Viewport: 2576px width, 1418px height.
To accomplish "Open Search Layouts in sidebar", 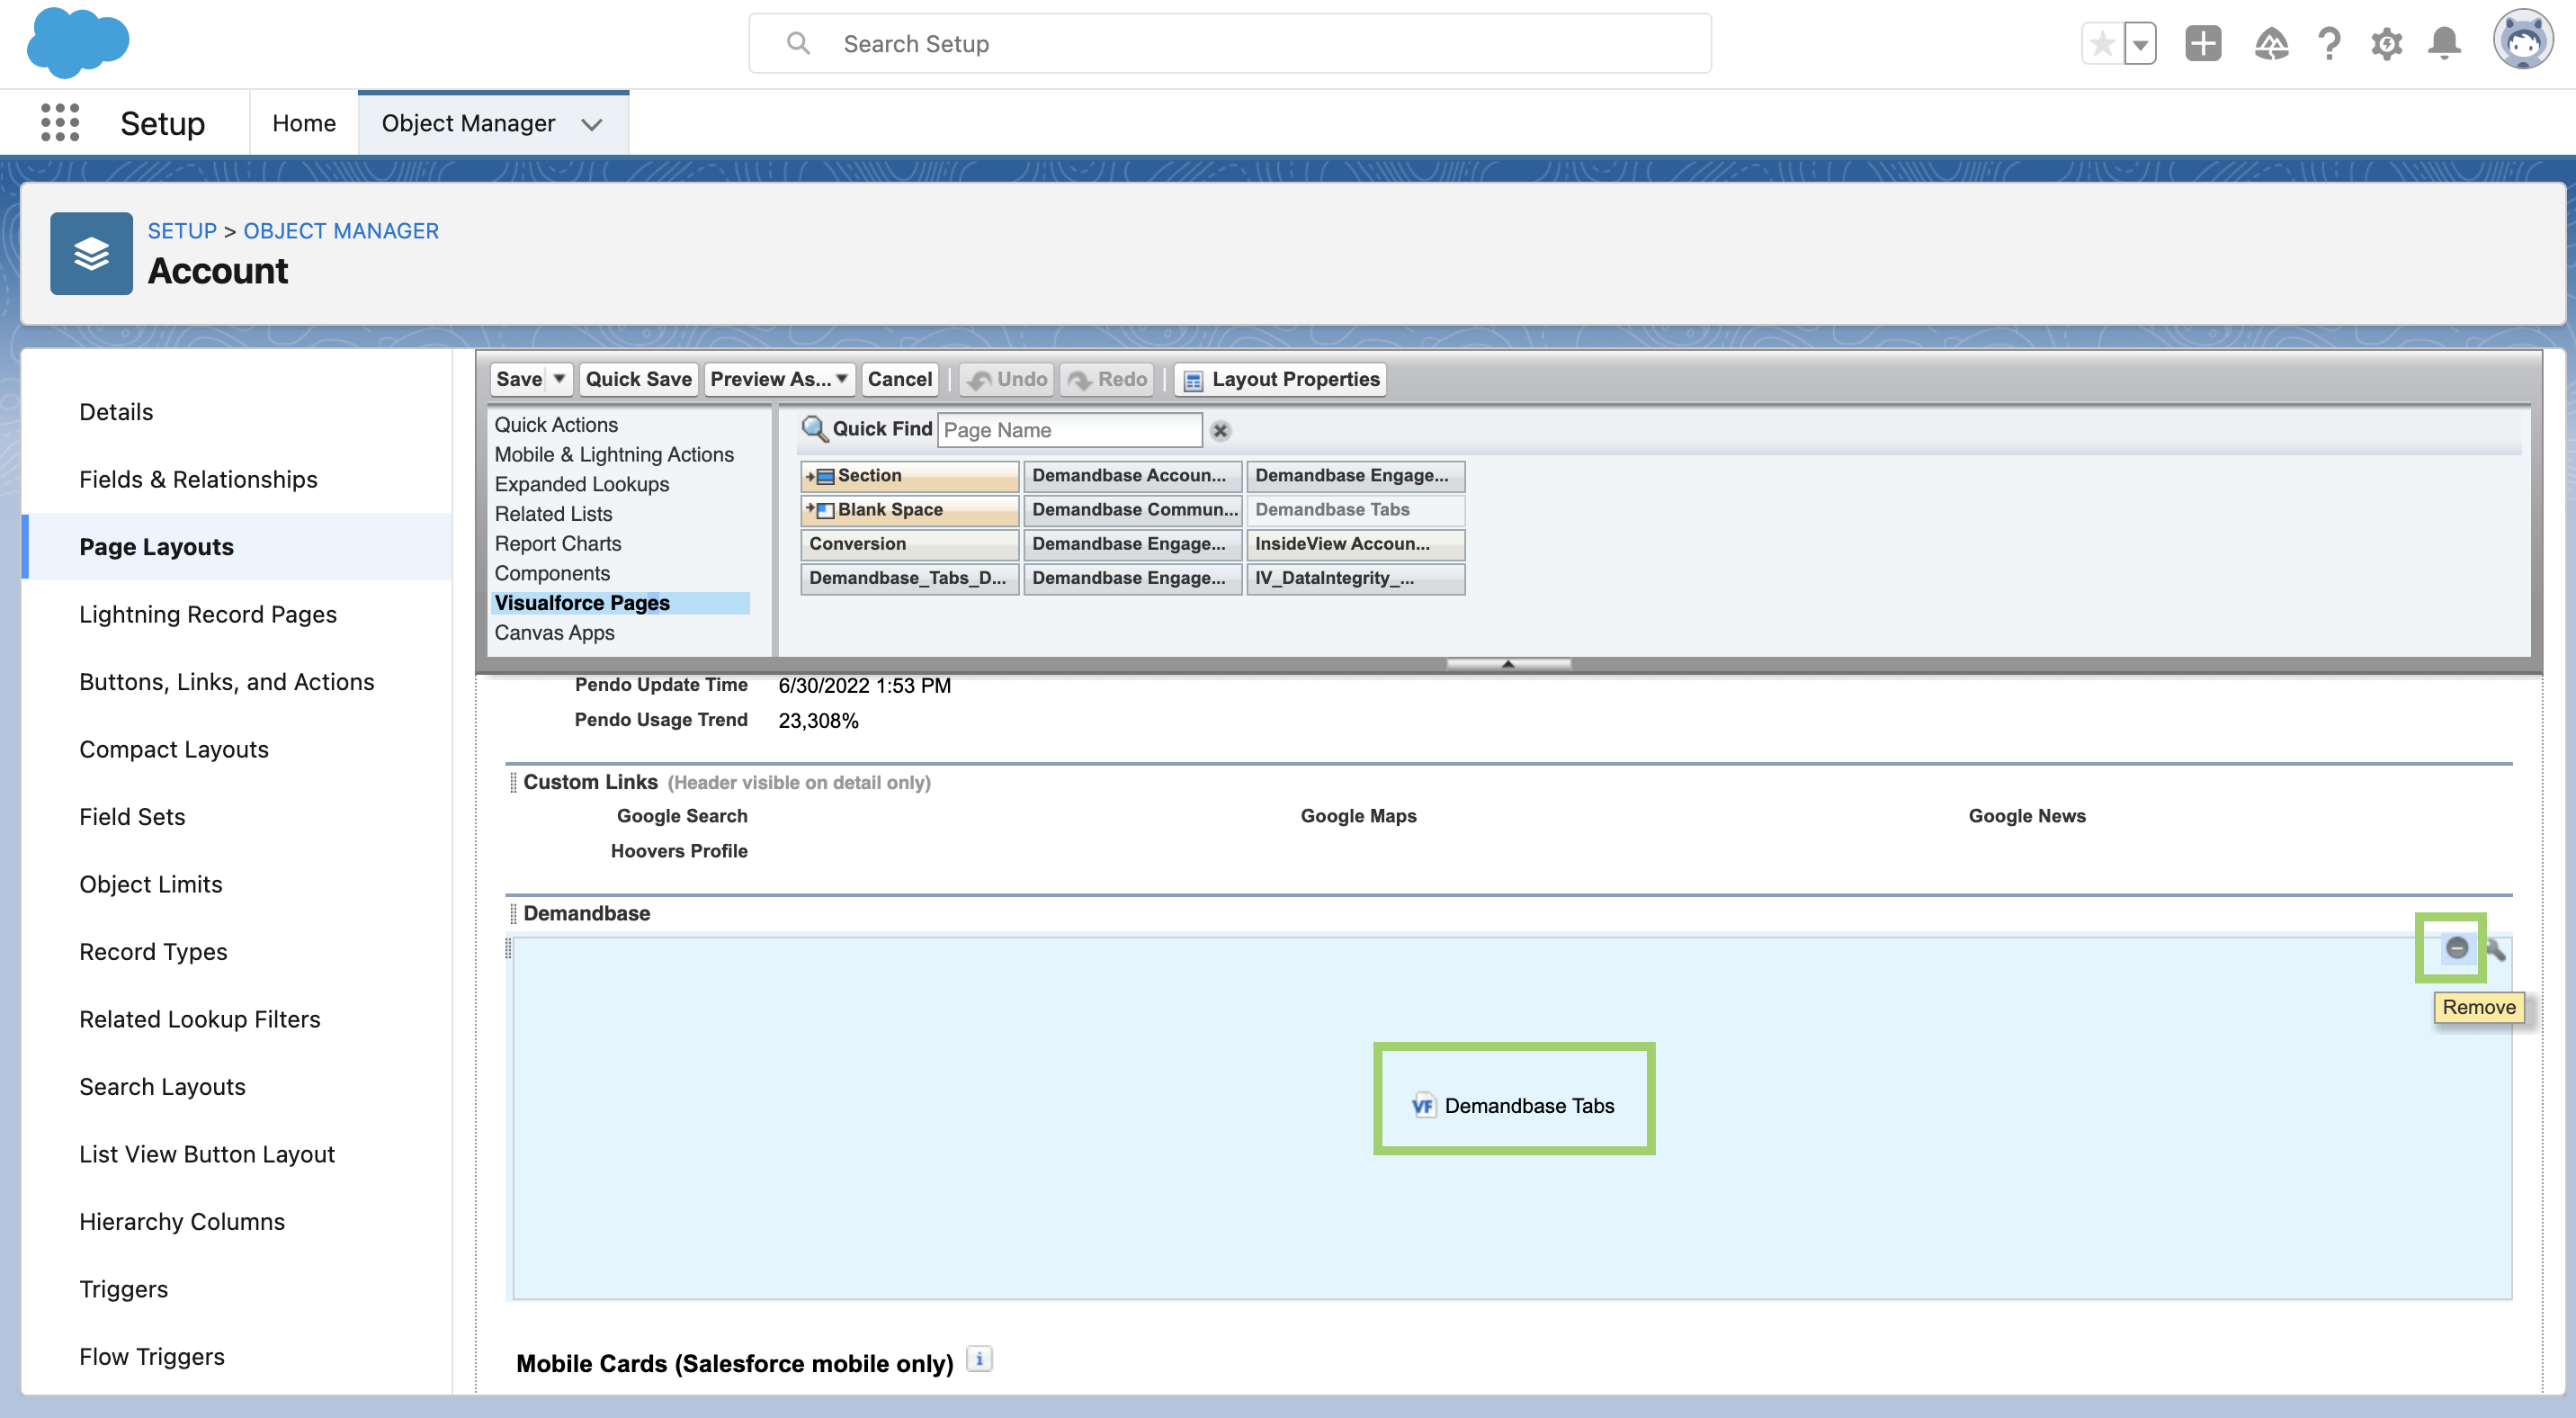I will point(162,1087).
